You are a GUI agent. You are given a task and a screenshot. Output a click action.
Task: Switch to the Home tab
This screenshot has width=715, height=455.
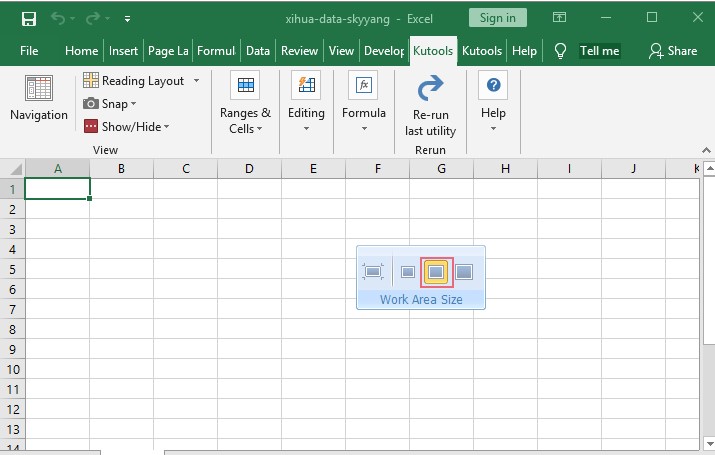coord(81,51)
